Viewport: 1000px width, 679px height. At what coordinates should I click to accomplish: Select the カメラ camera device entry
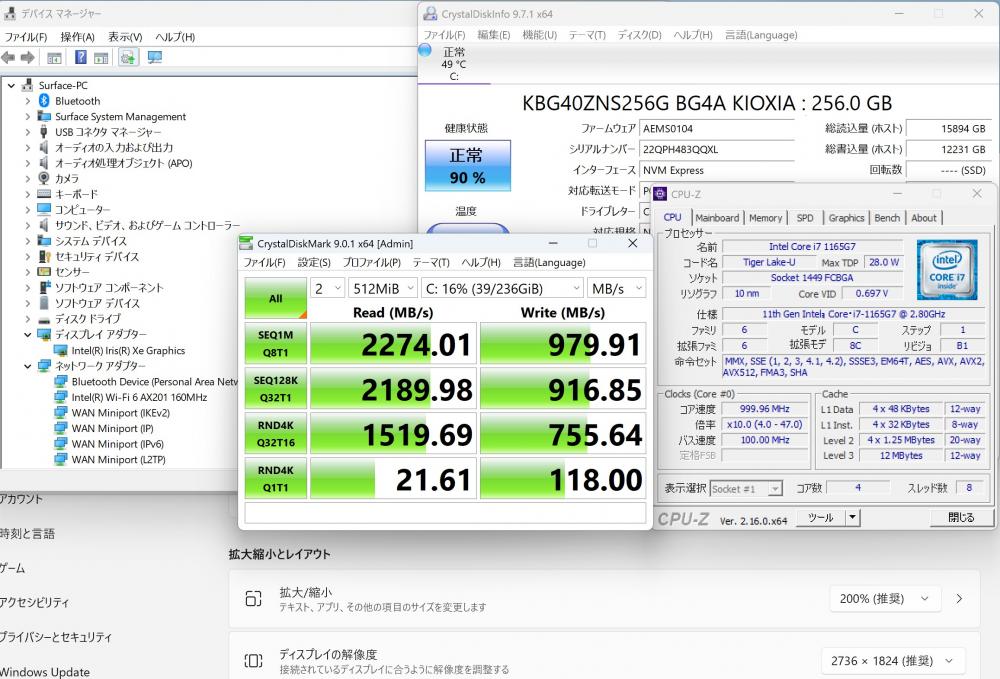(x=66, y=179)
